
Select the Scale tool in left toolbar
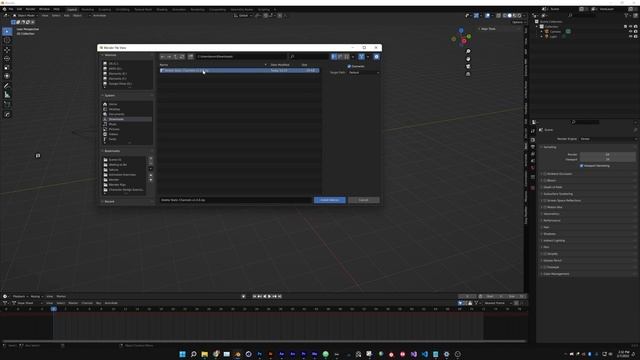[x=7, y=67]
